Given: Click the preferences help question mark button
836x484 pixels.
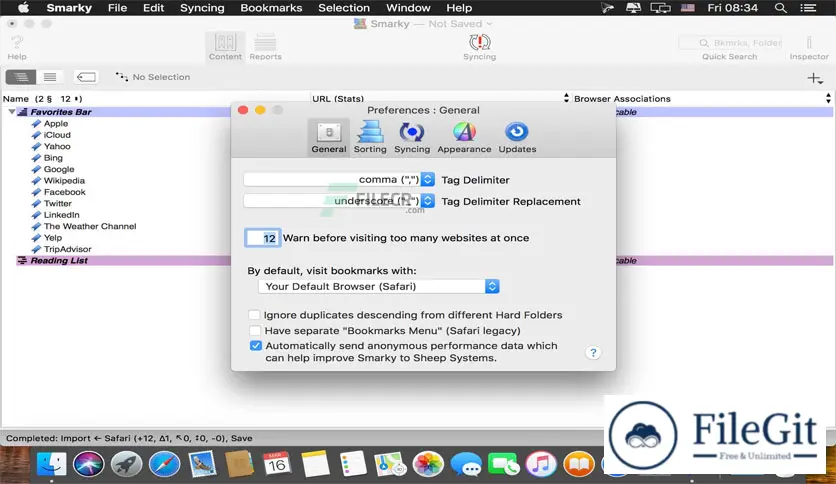Looking at the screenshot, I should [x=593, y=352].
